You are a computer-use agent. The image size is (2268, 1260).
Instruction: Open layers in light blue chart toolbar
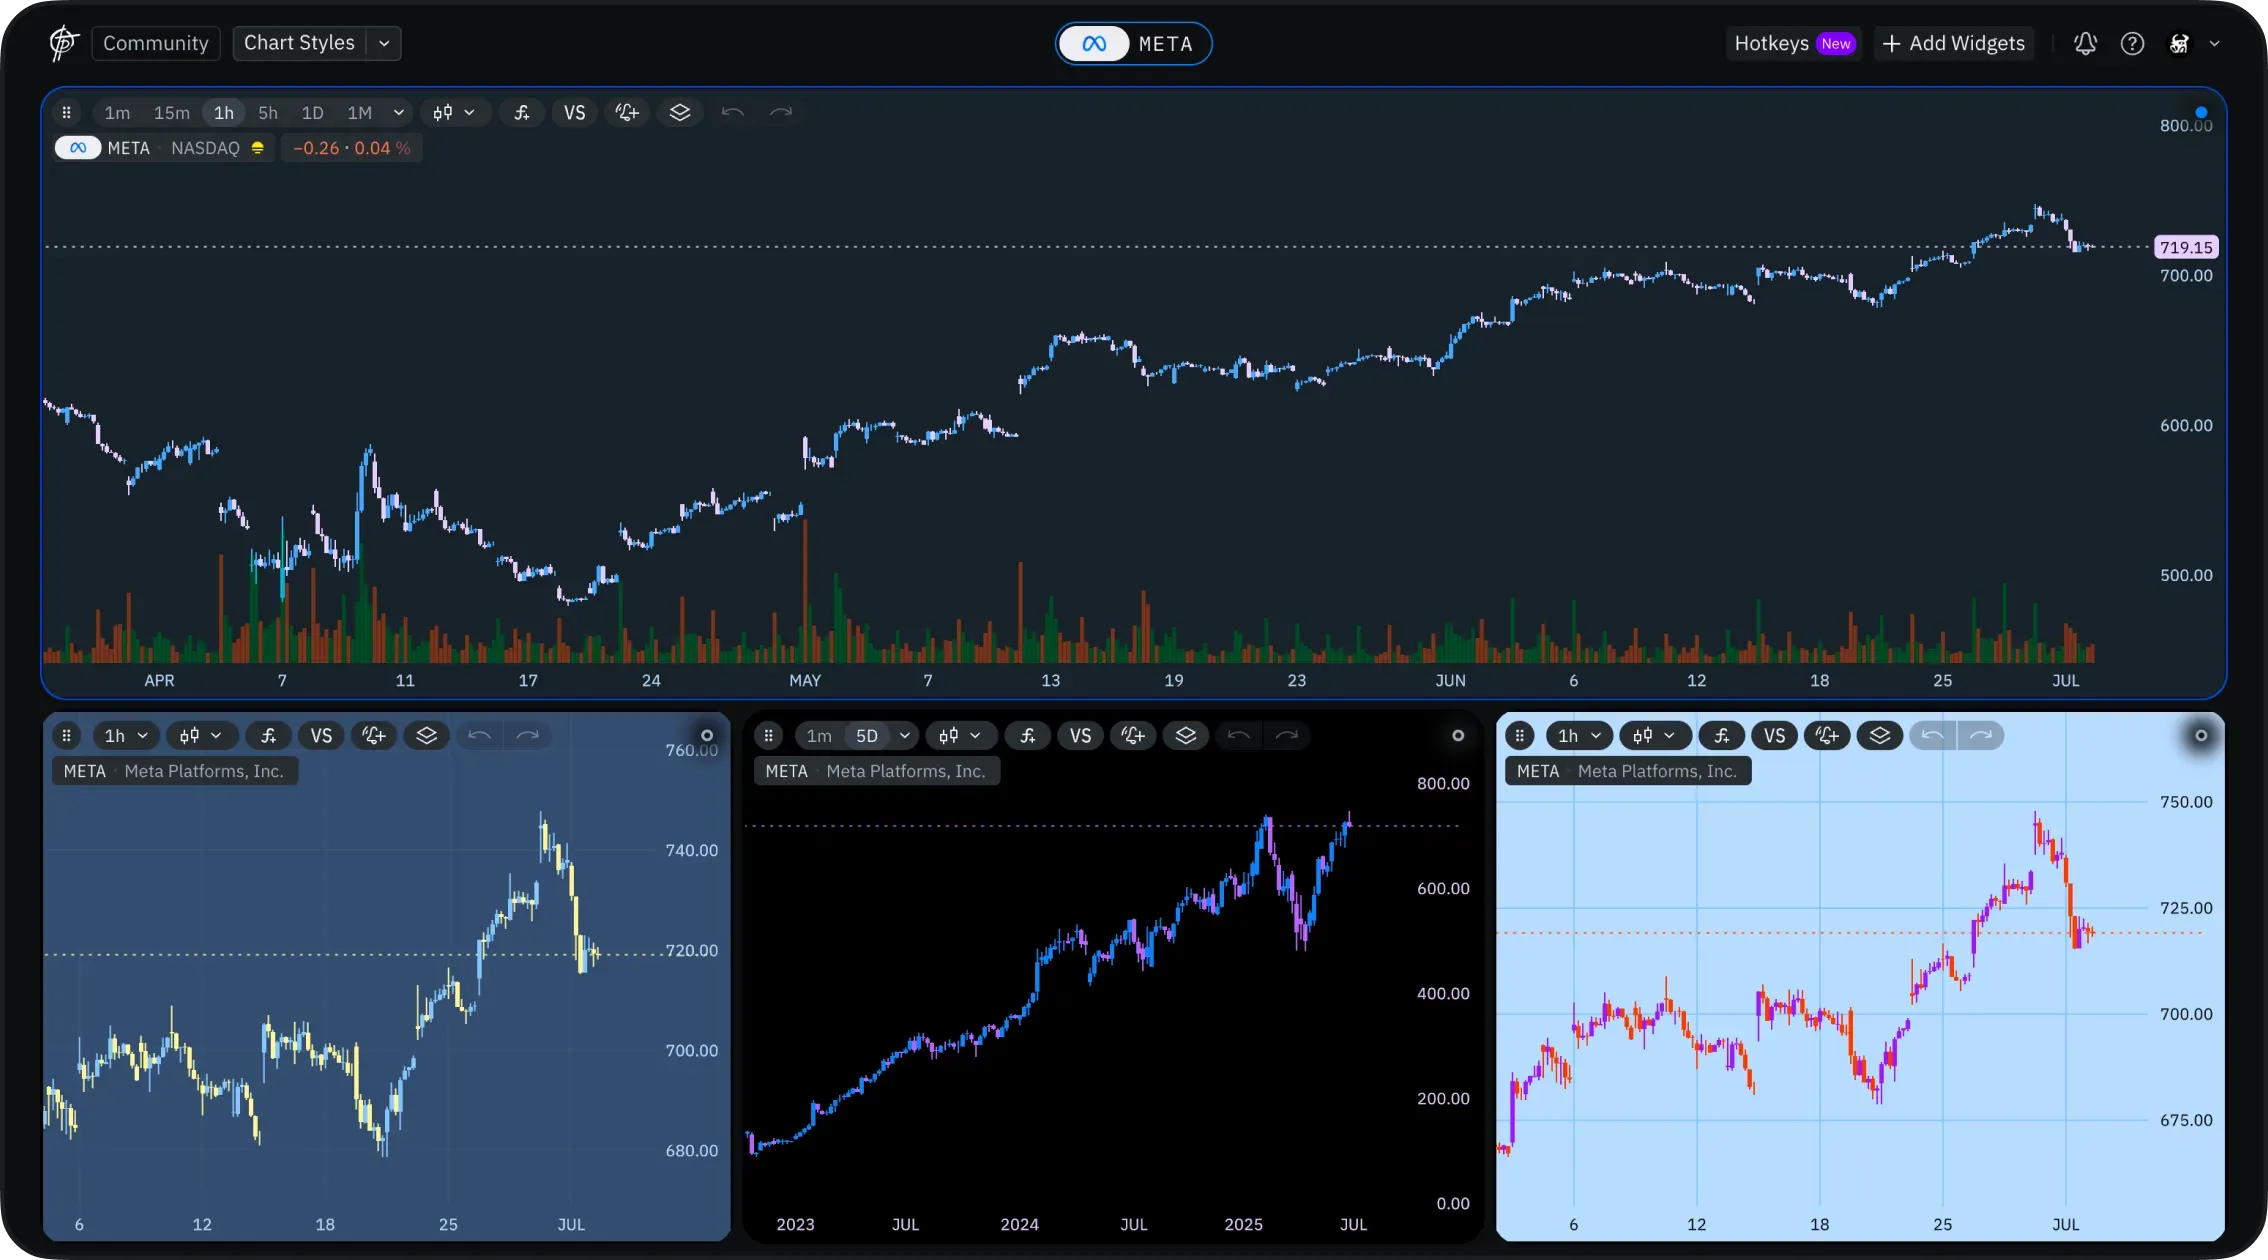coord(1880,736)
